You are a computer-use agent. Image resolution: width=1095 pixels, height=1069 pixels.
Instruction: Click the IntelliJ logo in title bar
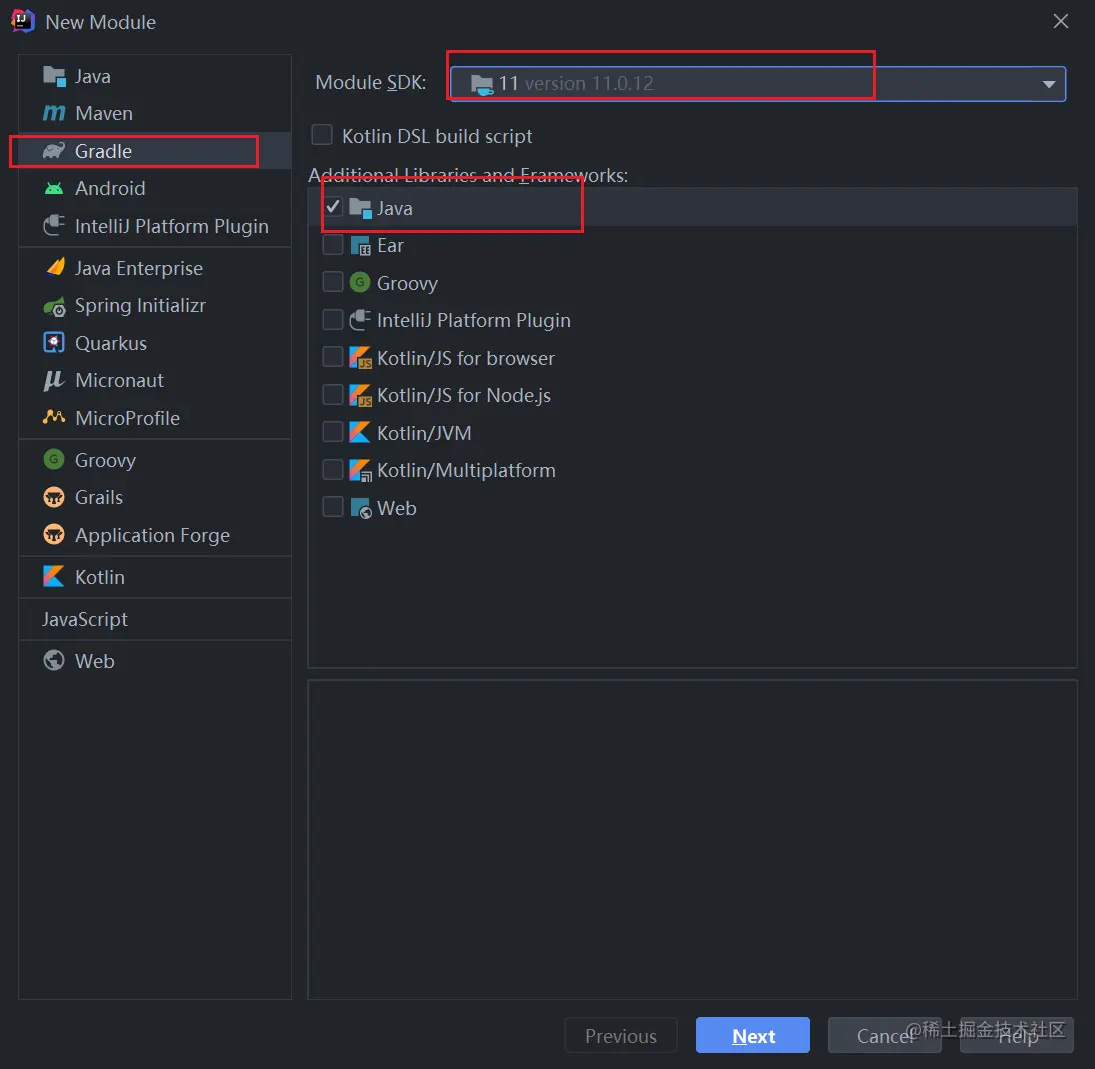23,21
